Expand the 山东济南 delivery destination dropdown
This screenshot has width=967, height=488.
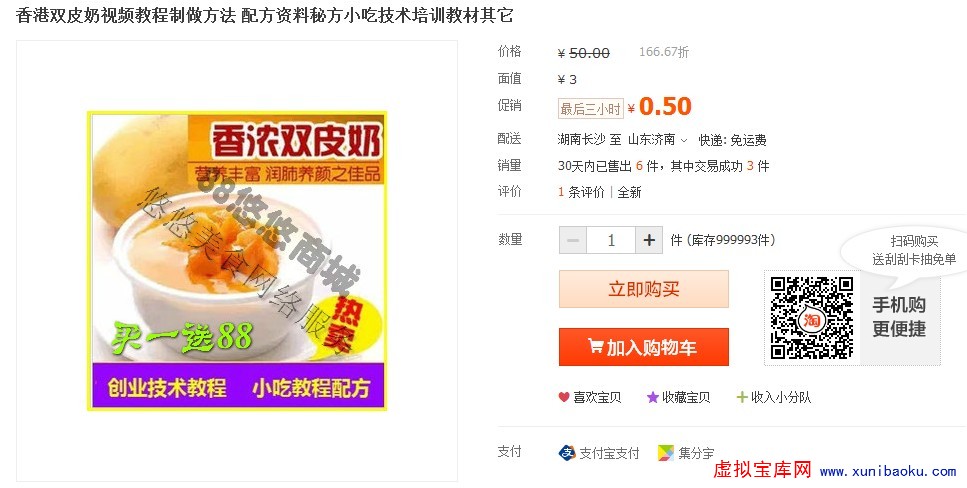point(657,140)
